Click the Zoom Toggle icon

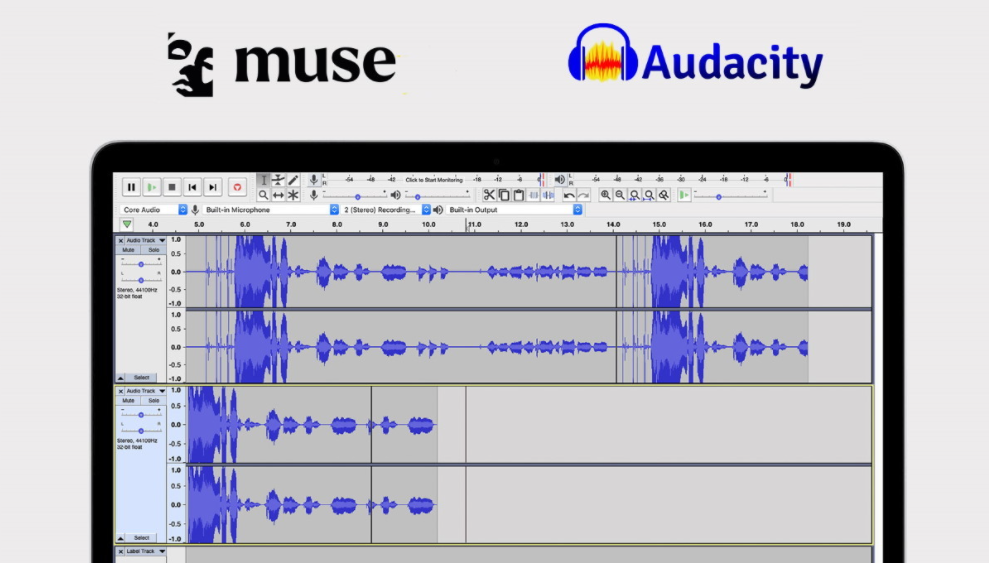(664, 195)
